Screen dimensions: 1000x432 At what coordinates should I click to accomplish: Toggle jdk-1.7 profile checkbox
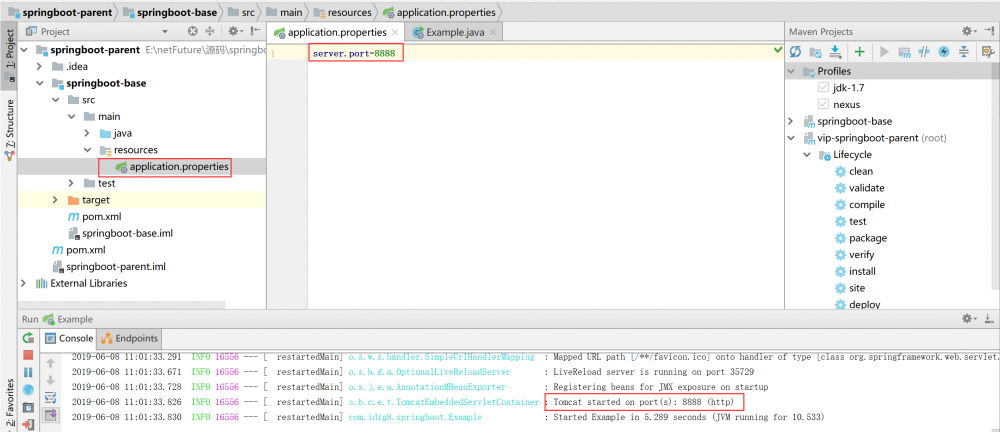click(823, 87)
